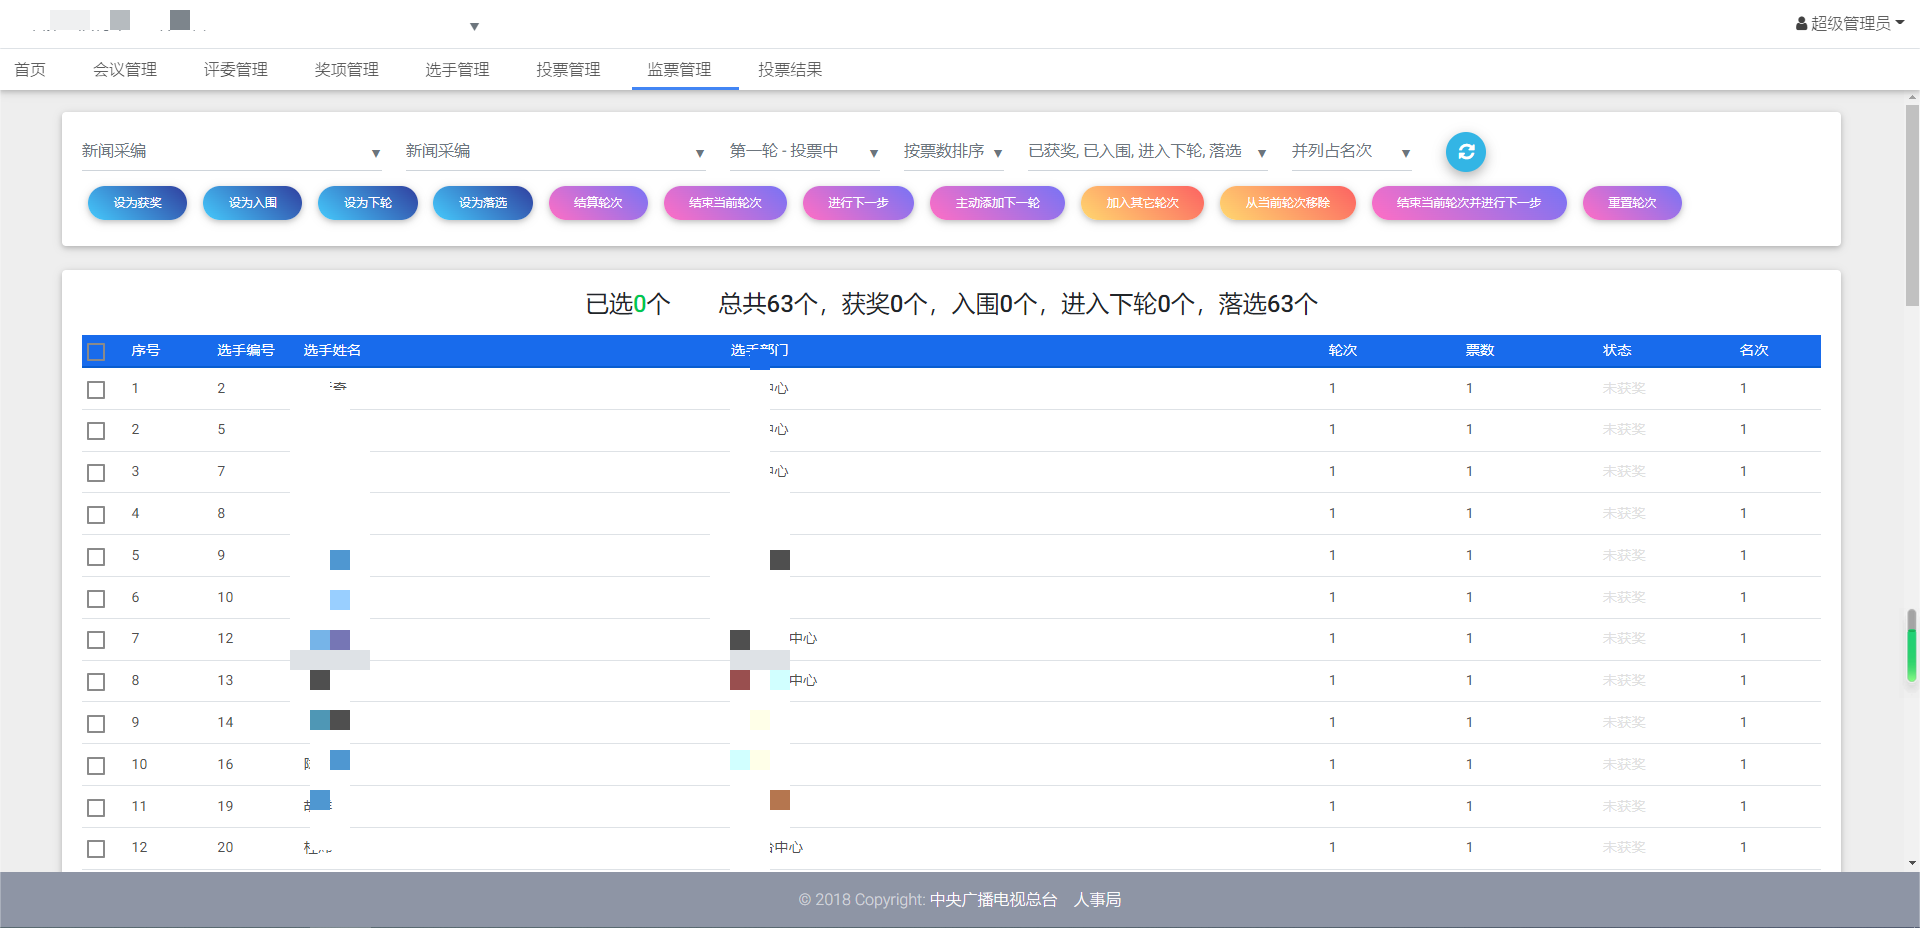Image resolution: width=1920 pixels, height=928 pixels.
Task: Click the 未获奖 status in row 1
Action: pos(1624,389)
